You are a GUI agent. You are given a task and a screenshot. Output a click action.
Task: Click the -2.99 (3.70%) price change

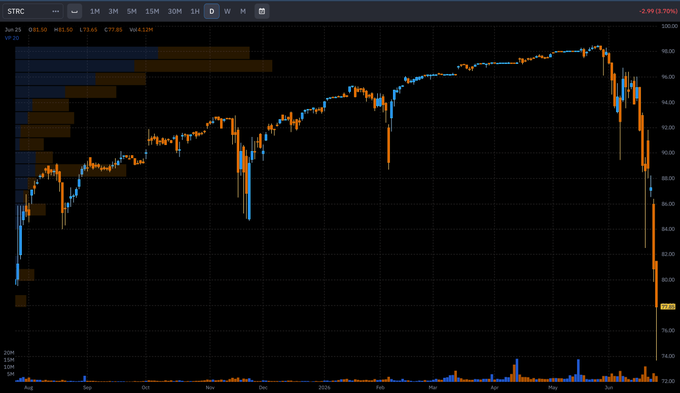click(x=658, y=11)
